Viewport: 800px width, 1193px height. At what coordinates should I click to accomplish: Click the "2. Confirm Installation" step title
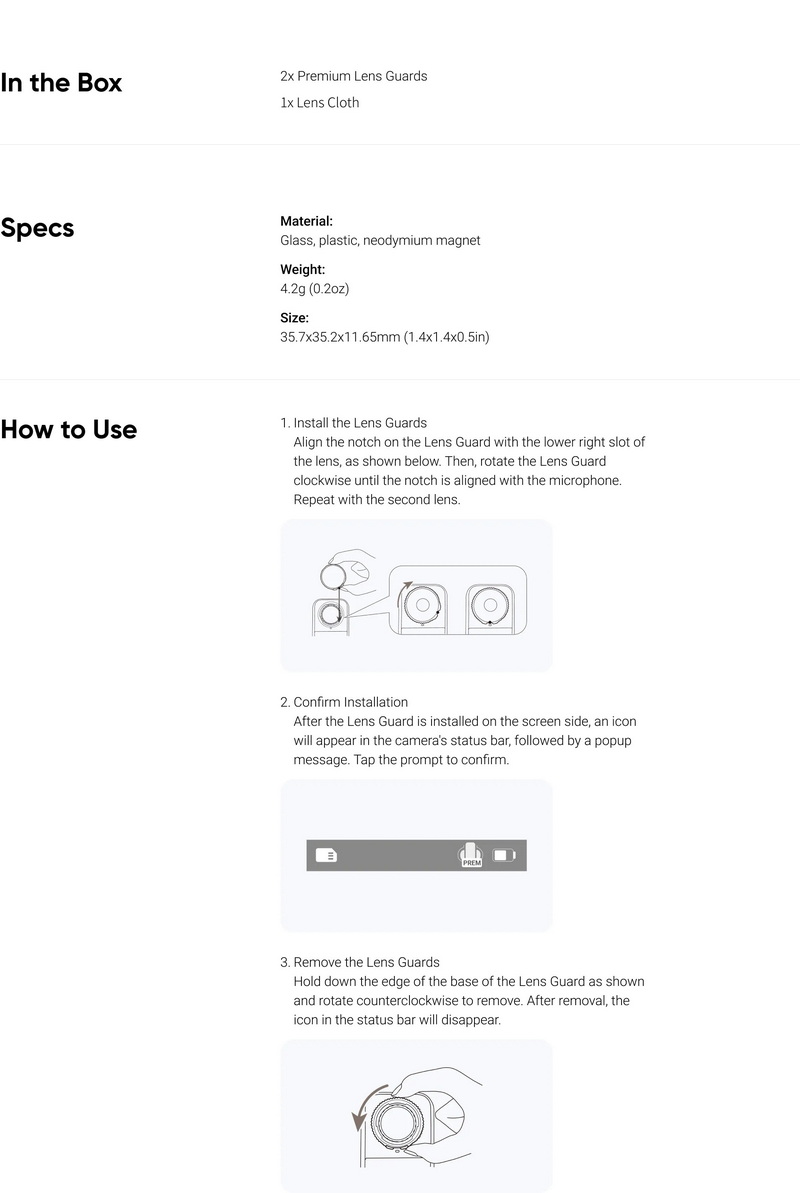344,702
